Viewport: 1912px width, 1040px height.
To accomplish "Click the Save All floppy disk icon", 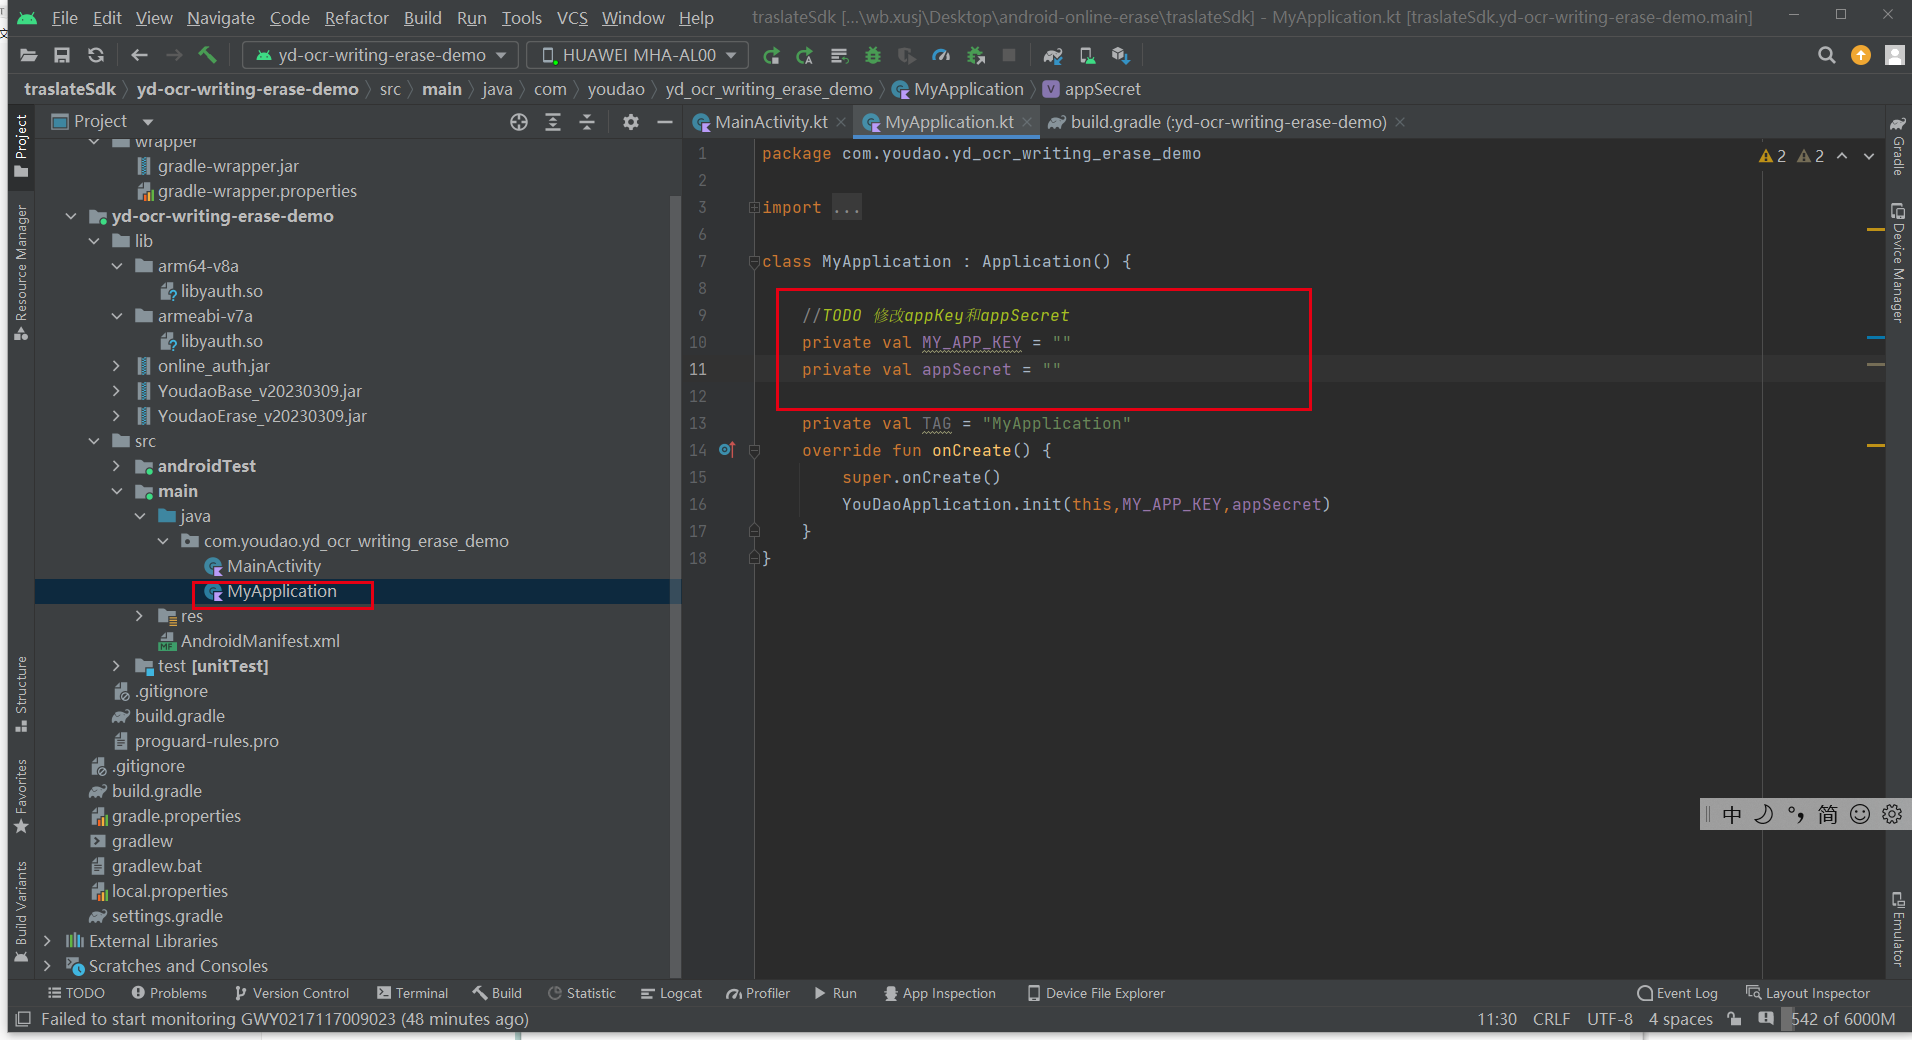I will [62, 55].
